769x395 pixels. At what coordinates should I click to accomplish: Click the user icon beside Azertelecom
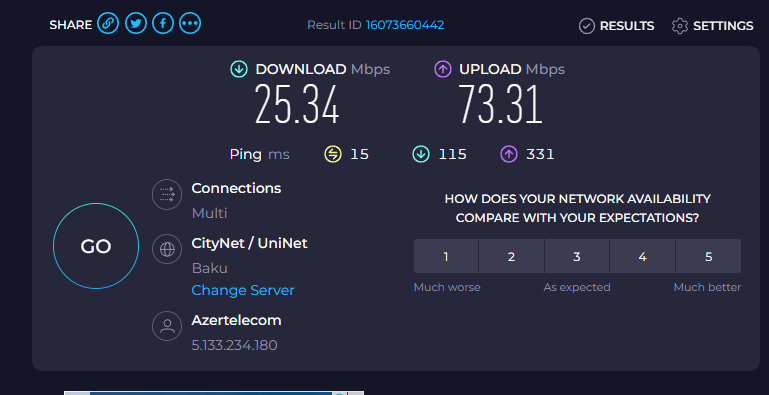coord(167,326)
